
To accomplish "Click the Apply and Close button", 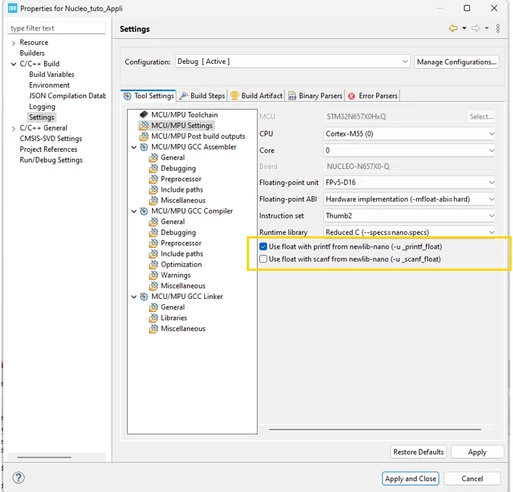I will (410, 479).
